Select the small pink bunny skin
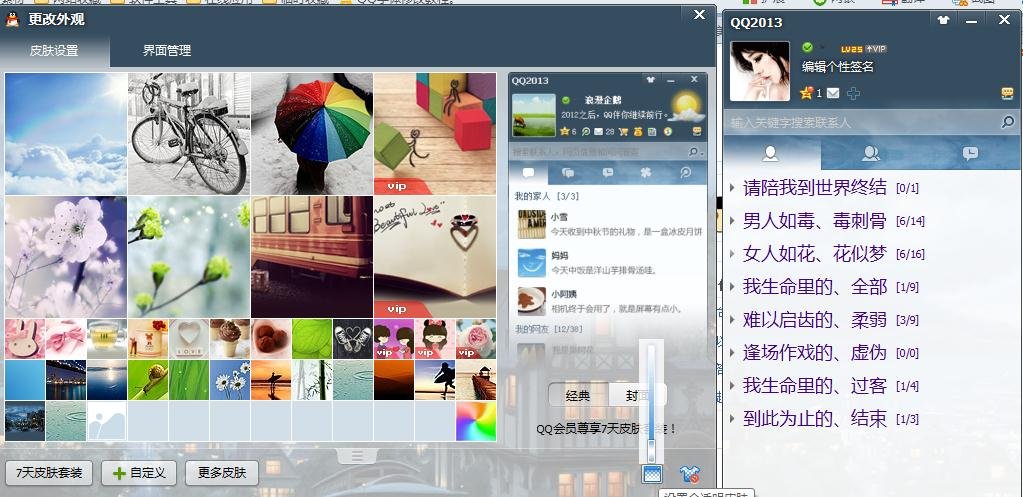Viewport: 1023px width, 497px height. (25, 339)
